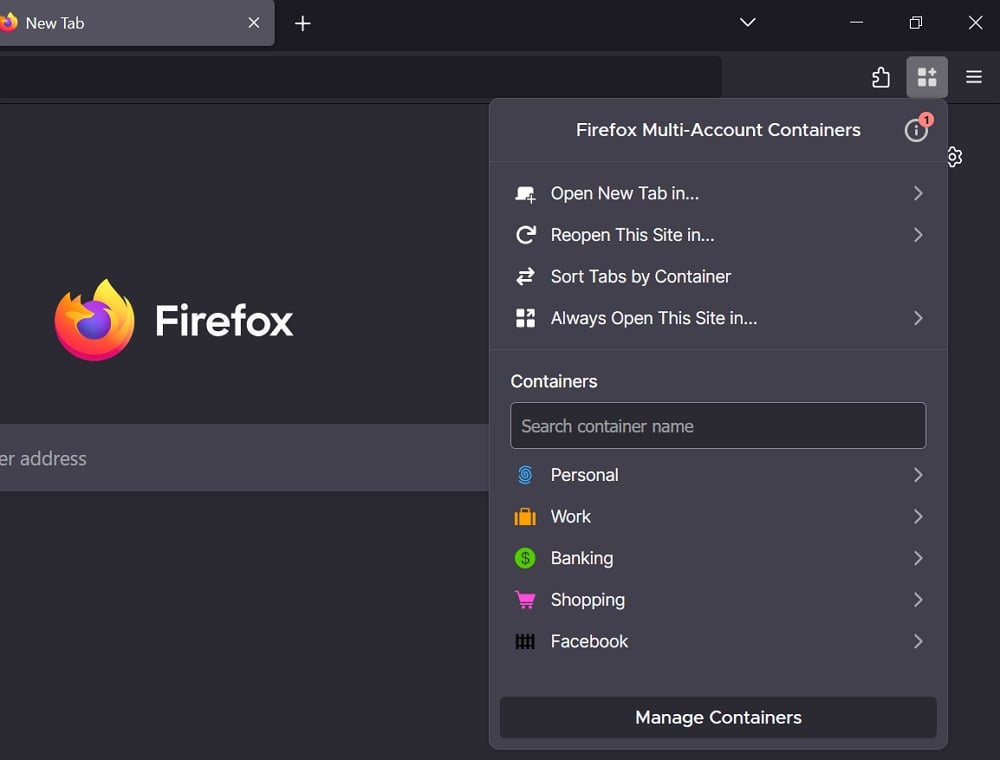This screenshot has height=760, width=1000.
Task: Click the new tab page search address box
Action: tap(244, 458)
